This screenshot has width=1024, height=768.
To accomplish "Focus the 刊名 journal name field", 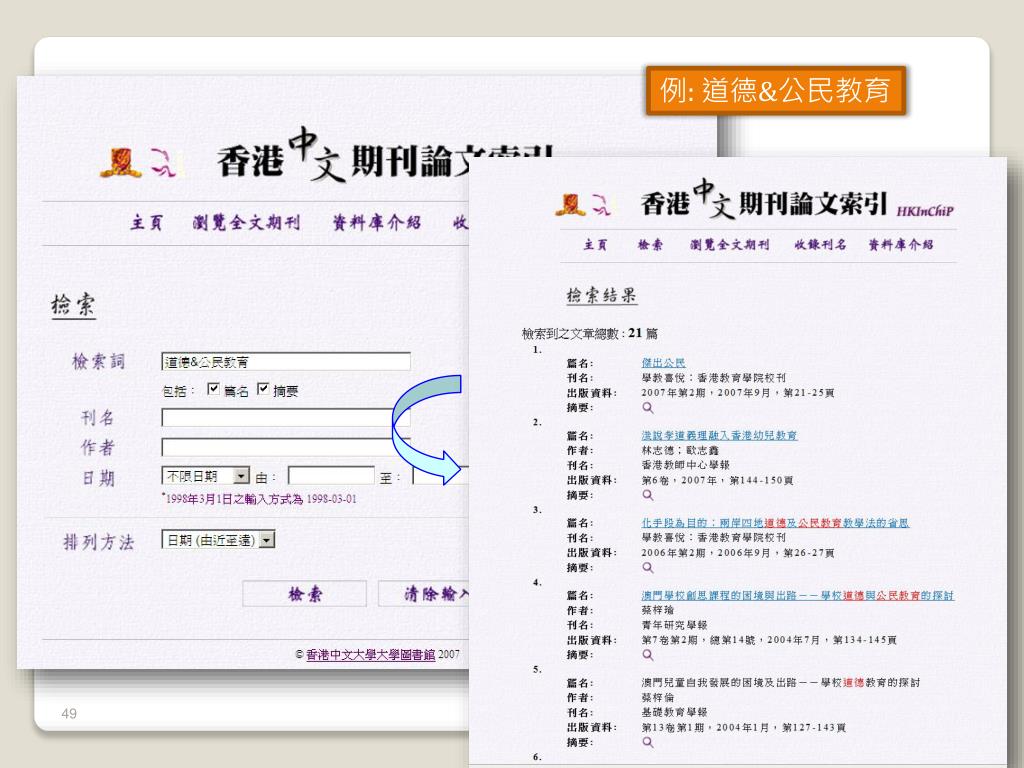I will pyautogui.click(x=286, y=418).
